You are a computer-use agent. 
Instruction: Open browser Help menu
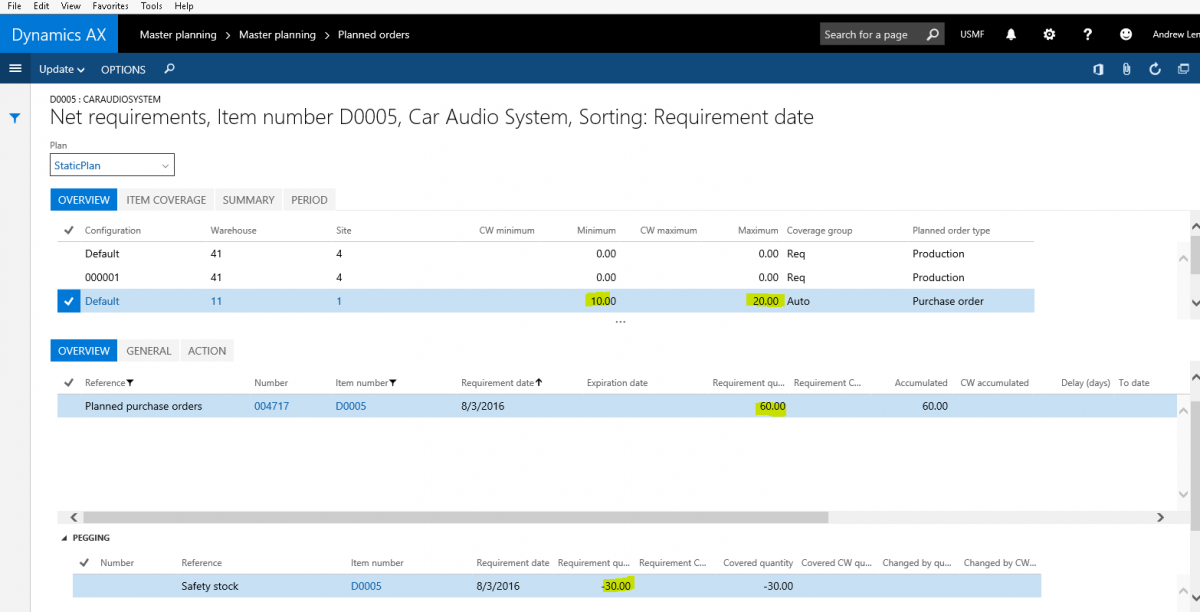(x=184, y=6)
